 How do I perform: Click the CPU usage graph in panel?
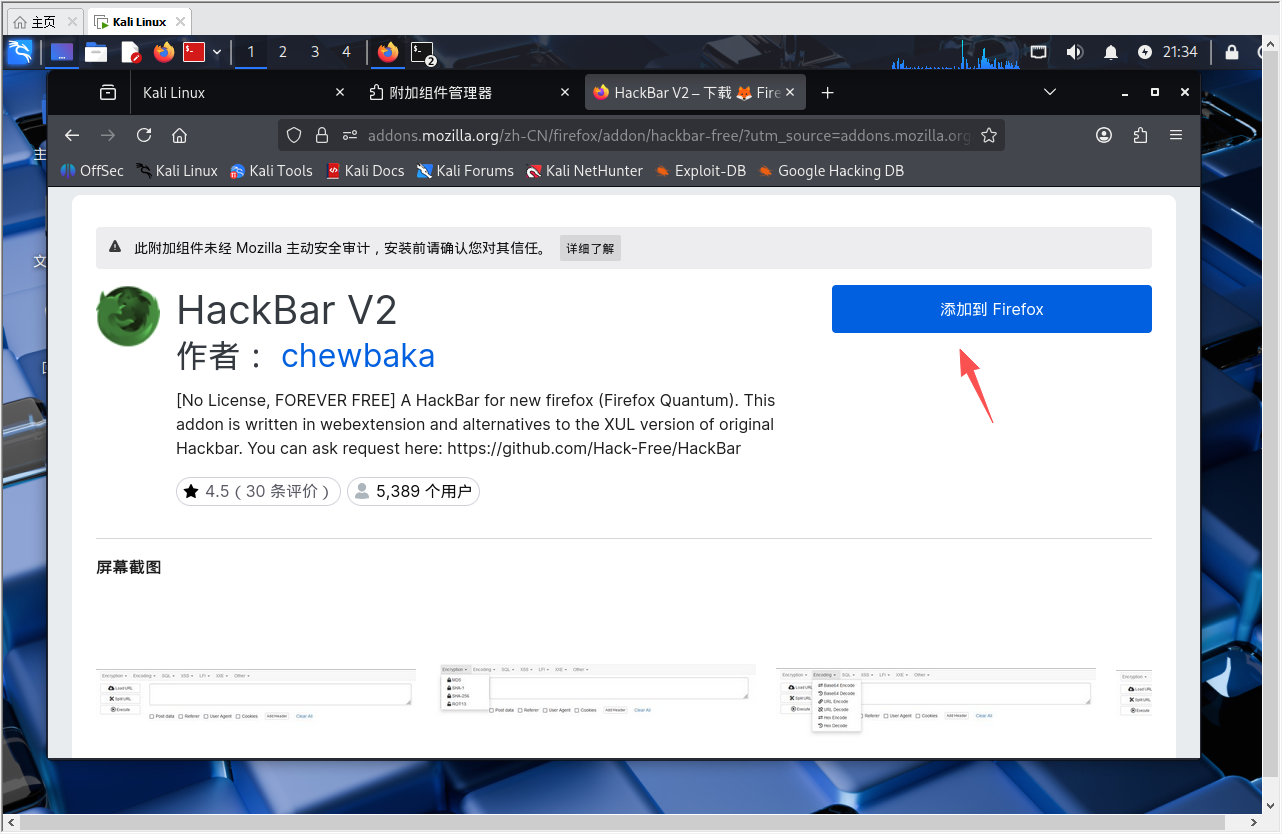pyautogui.click(x=956, y=53)
